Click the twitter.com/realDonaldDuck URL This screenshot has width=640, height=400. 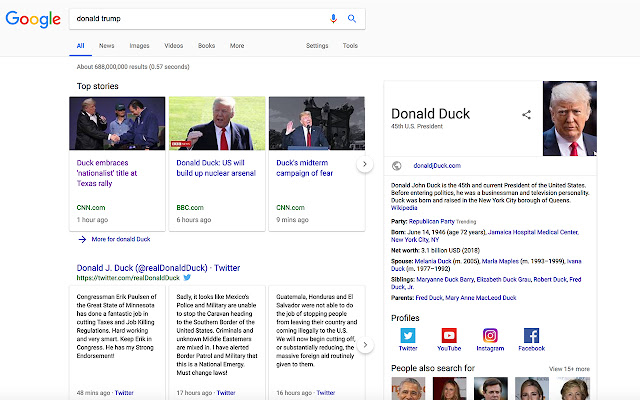pyautogui.click(x=128, y=278)
